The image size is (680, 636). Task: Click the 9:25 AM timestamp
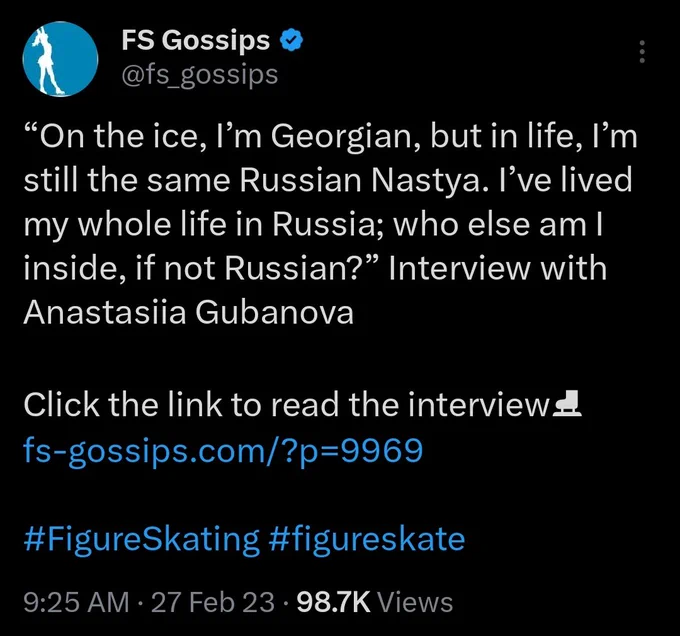(76, 602)
